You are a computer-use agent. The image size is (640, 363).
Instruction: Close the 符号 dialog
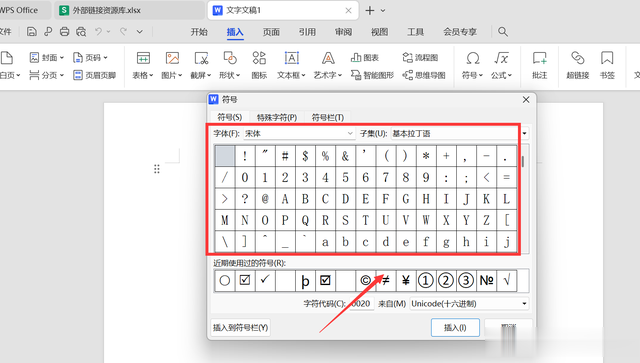tap(526, 100)
